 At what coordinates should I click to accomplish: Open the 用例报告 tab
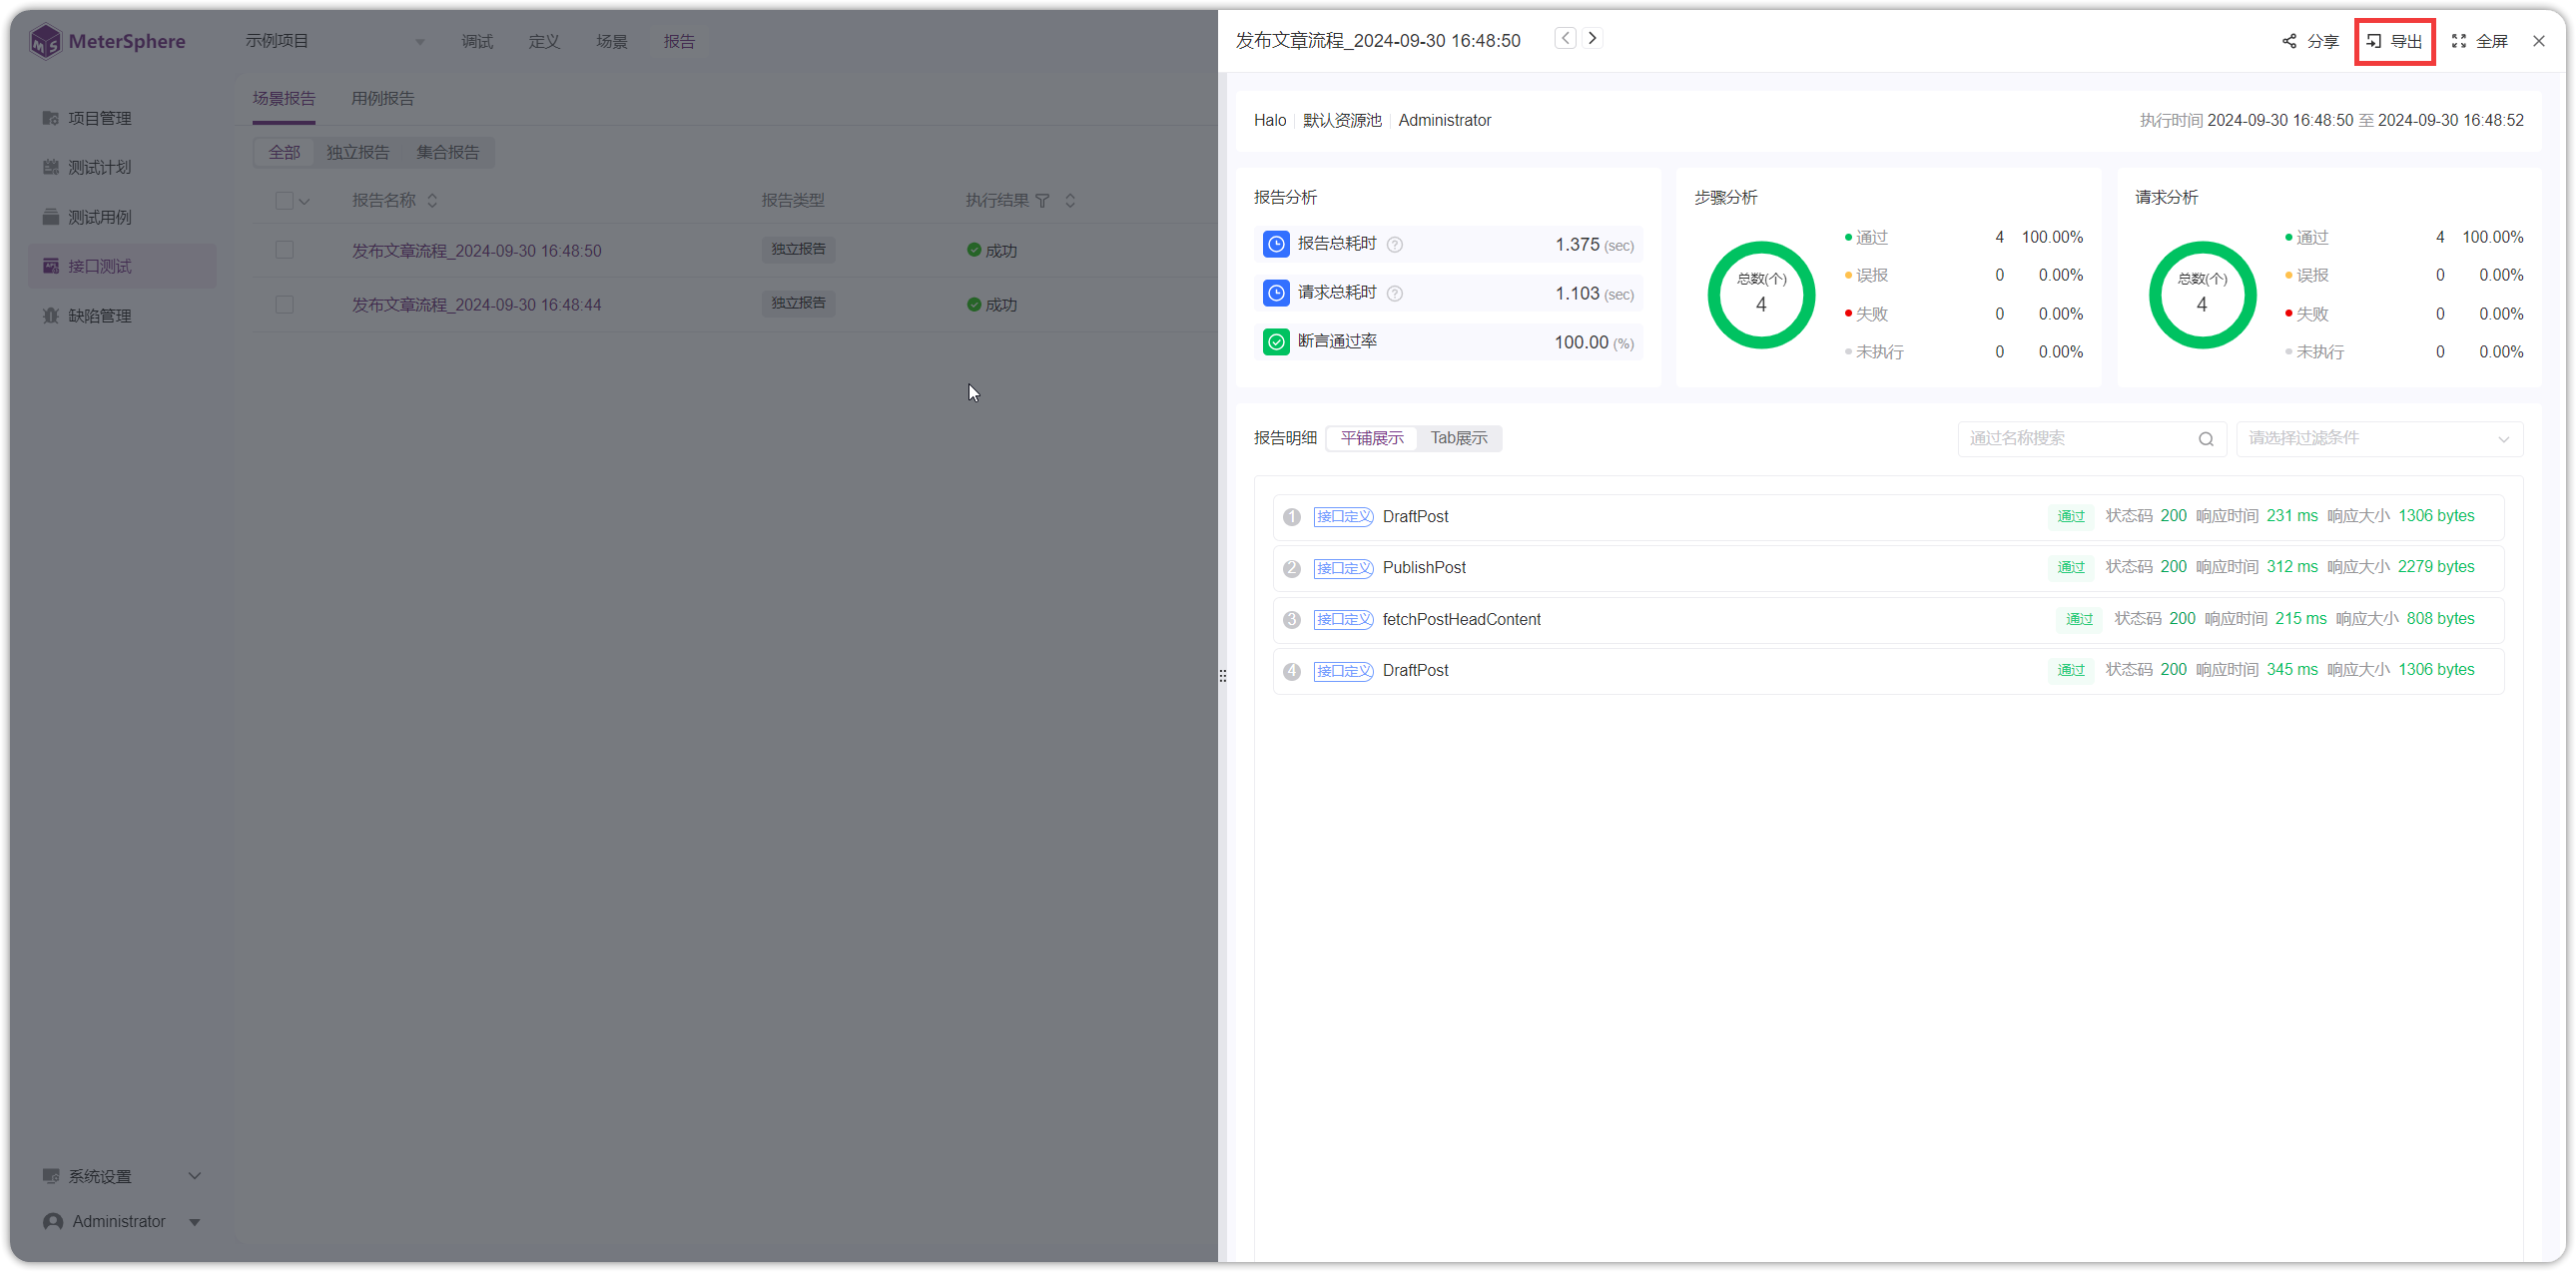pos(383,98)
